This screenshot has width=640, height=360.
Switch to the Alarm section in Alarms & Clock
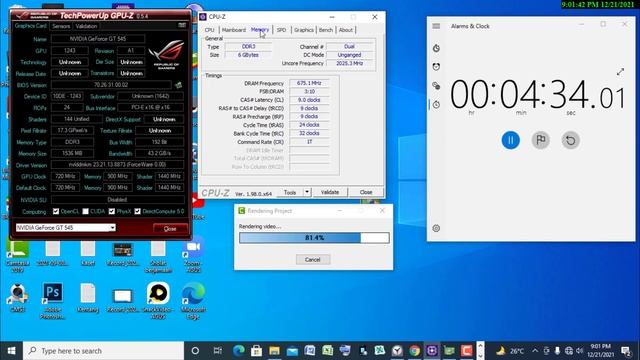pos(436,67)
